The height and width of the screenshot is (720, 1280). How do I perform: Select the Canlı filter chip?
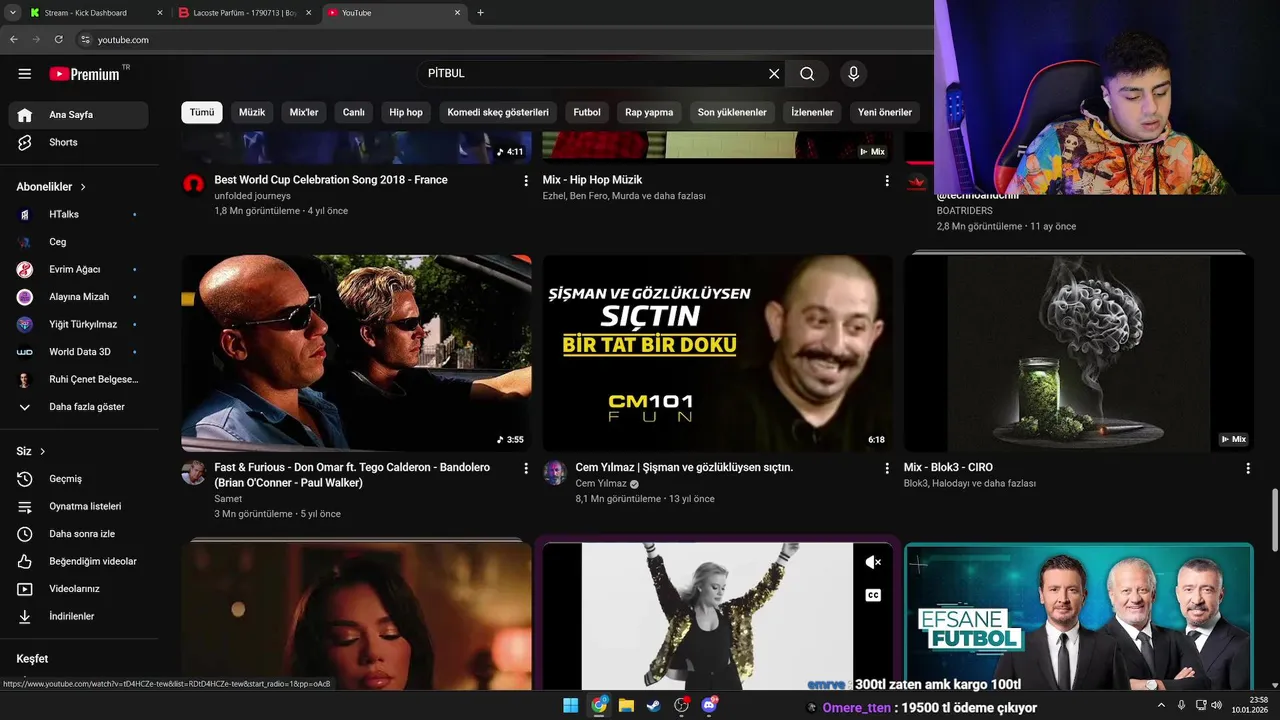pyautogui.click(x=354, y=112)
